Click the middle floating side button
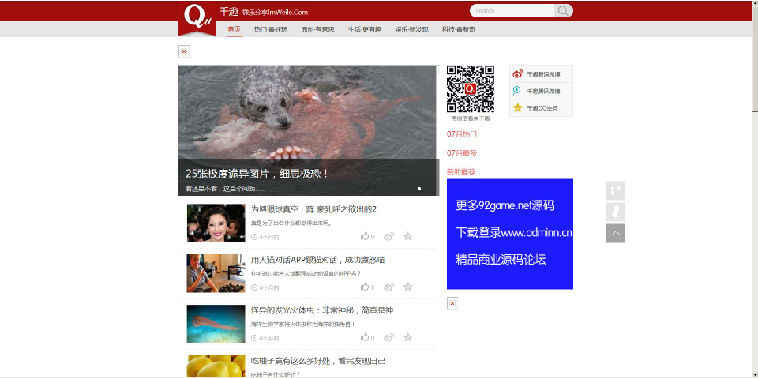Viewport: 758px width, 378px height. pyautogui.click(x=615, y=212)
